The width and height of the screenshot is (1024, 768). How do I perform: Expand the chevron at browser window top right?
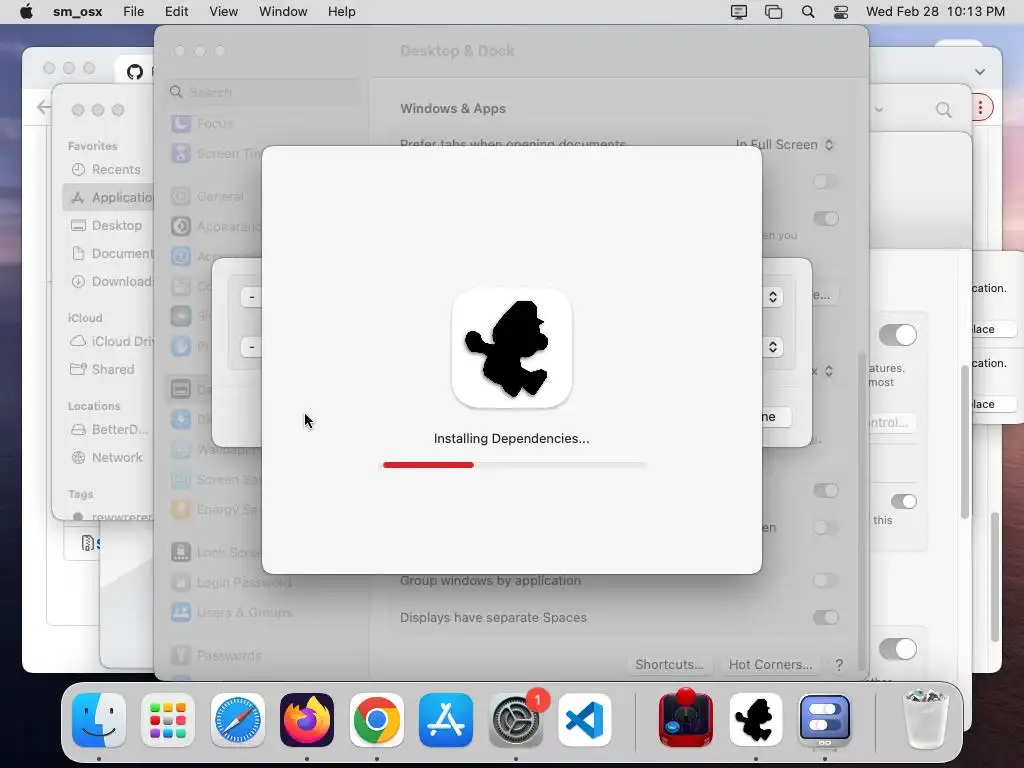[980, 72]
